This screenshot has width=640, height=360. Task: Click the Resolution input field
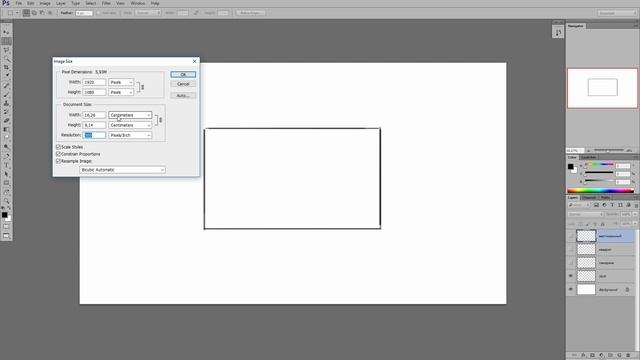click(94, 135)
